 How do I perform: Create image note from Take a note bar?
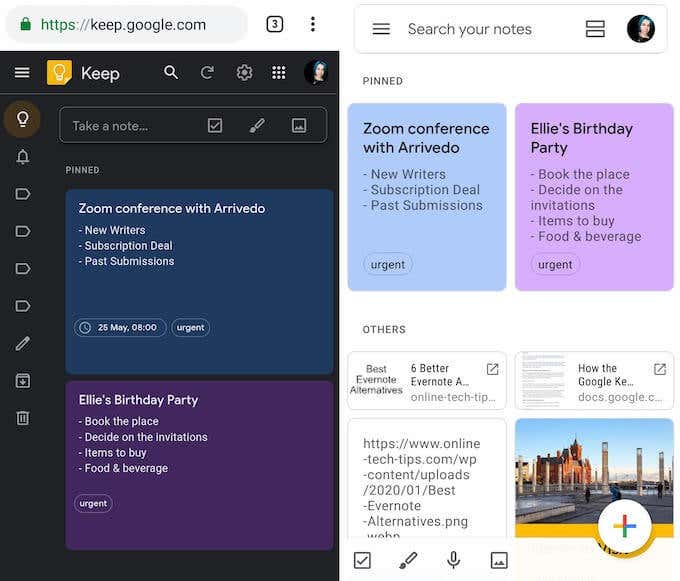point(299,126)
